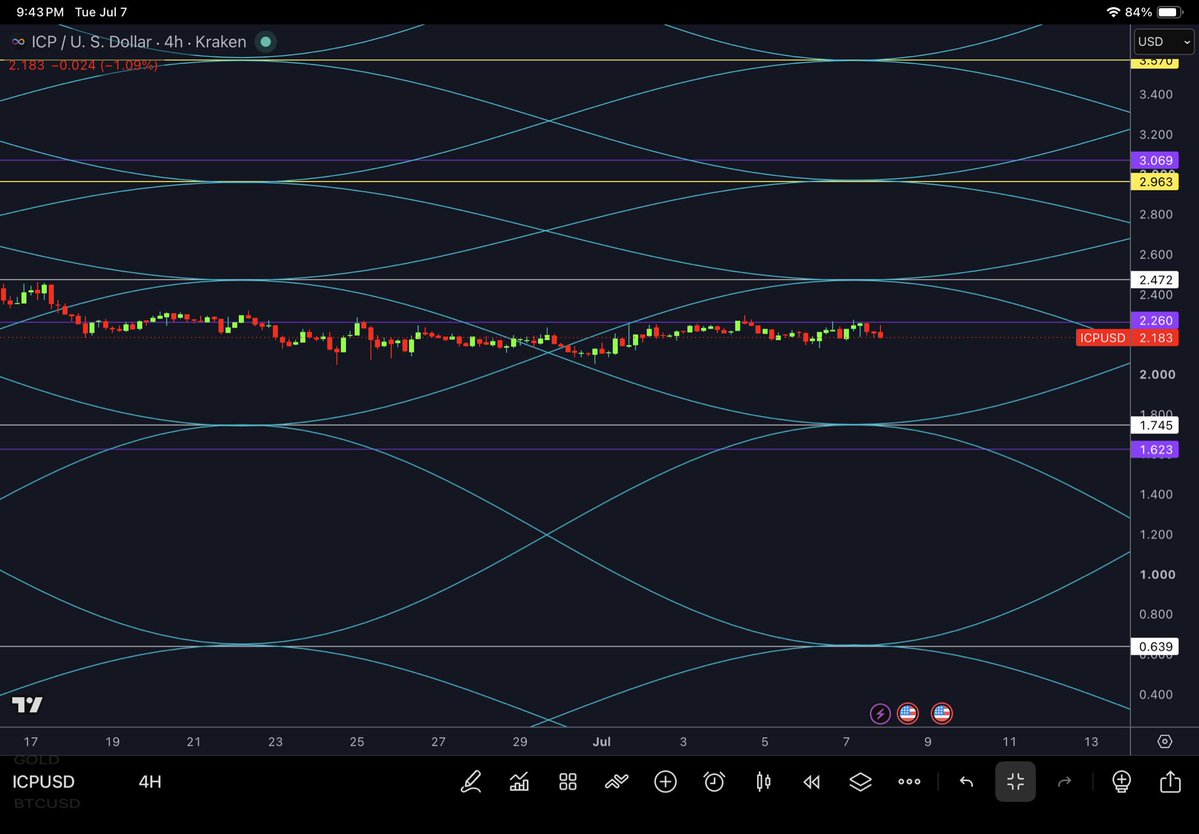Viewport: 1199px width, 834px height.
Task: Select the 1.745 white price label
Action: tap(1155, 425)
